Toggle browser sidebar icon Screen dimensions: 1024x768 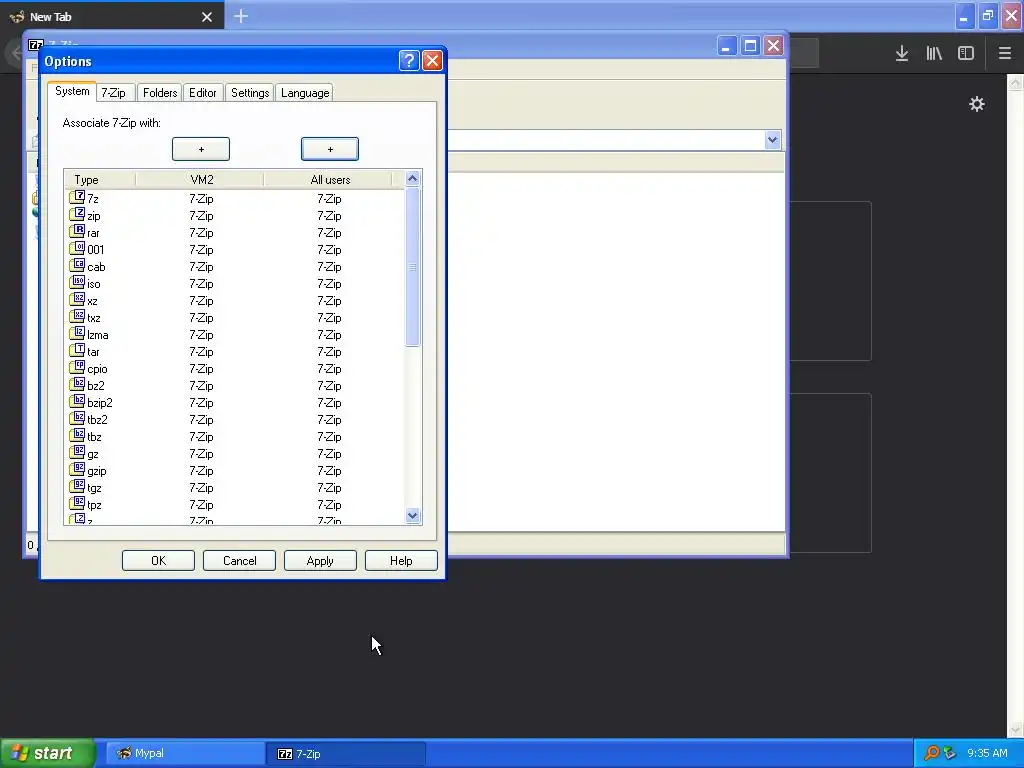tap(966, 53)
